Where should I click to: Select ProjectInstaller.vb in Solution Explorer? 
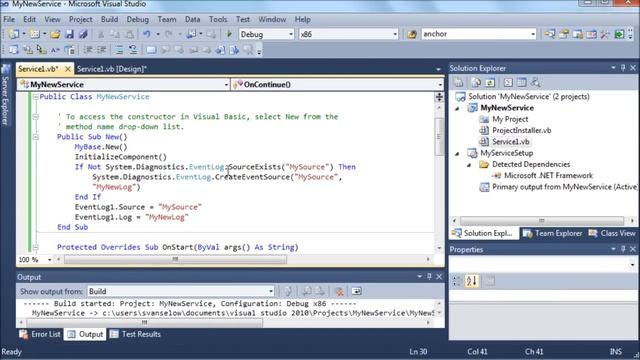(522, 130)
